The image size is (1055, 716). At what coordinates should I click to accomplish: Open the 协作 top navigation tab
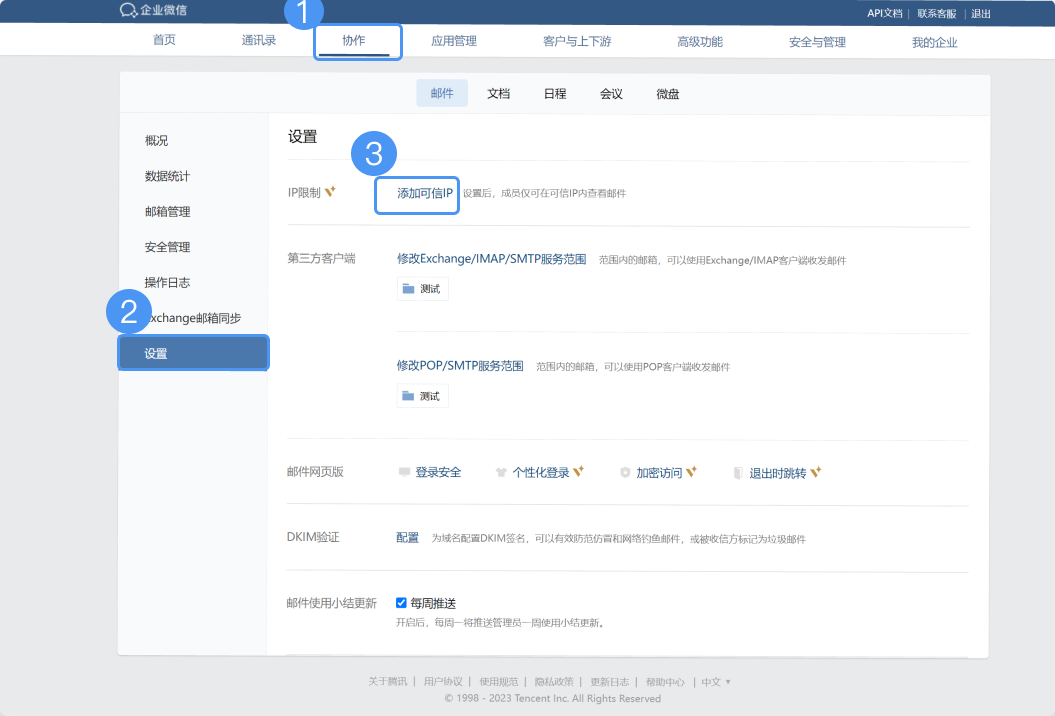354,42
